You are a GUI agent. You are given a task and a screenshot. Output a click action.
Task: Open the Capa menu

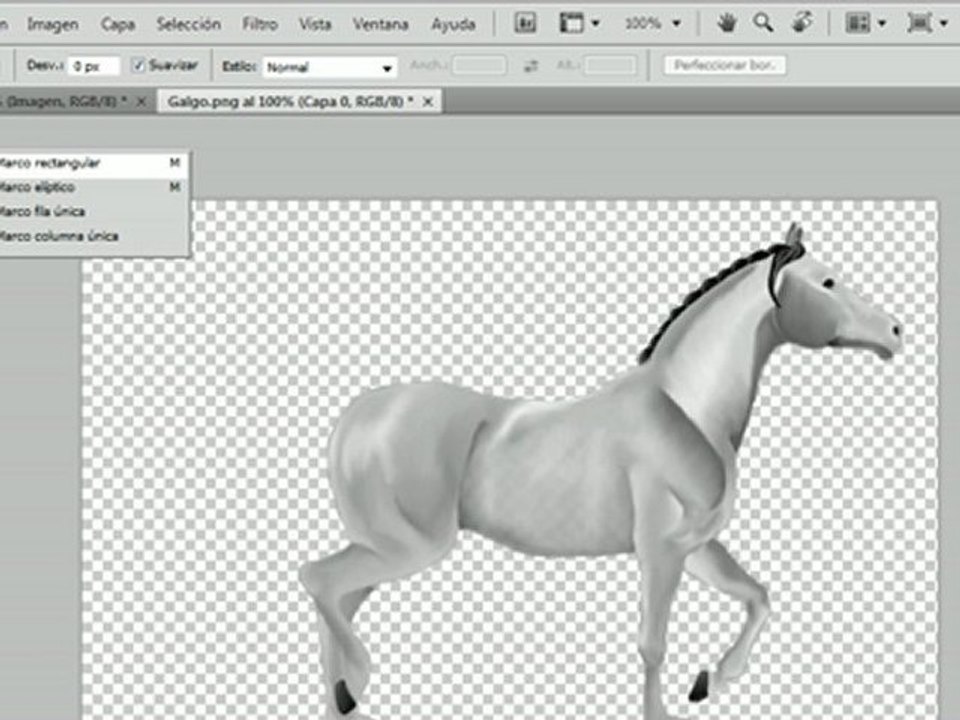click(x=118, y=24)
